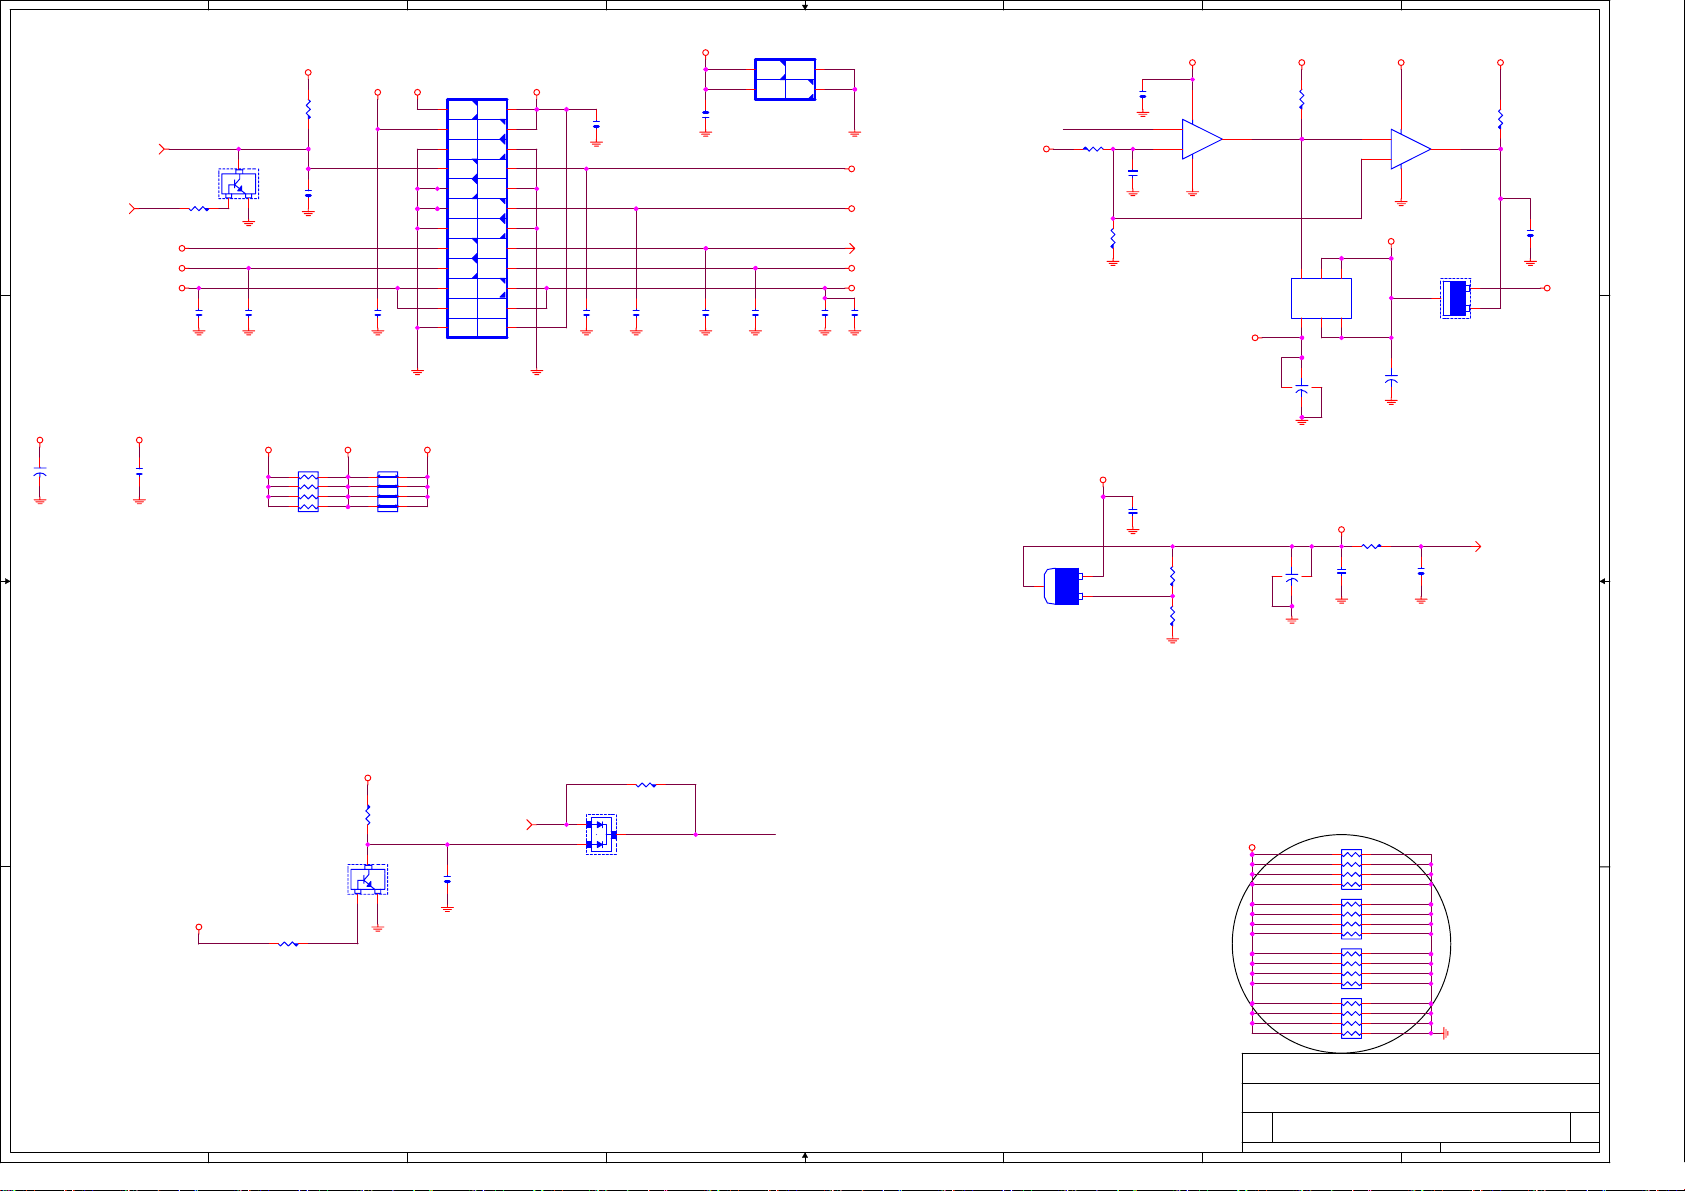
Task: Click the ground symbol beside the circled resistor arrays
Action: tap(1446, 1033)
